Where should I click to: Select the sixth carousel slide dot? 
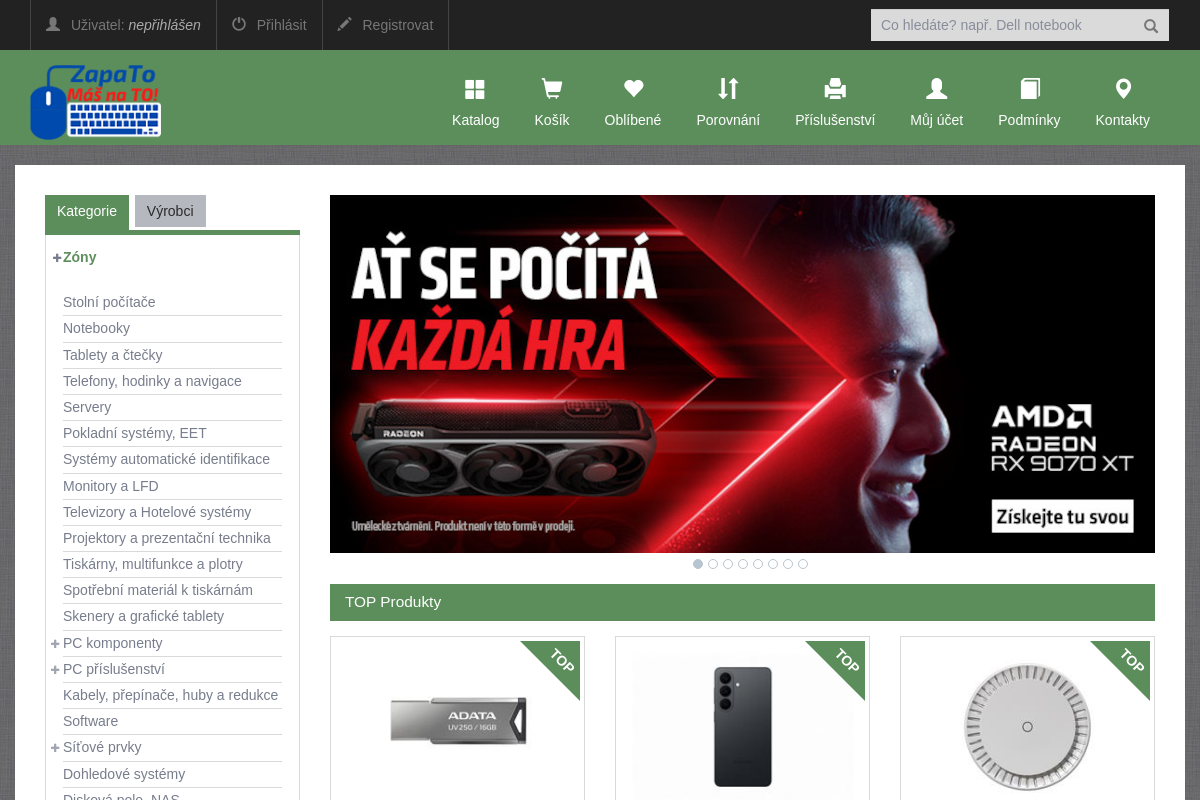[x=773, y=564]
